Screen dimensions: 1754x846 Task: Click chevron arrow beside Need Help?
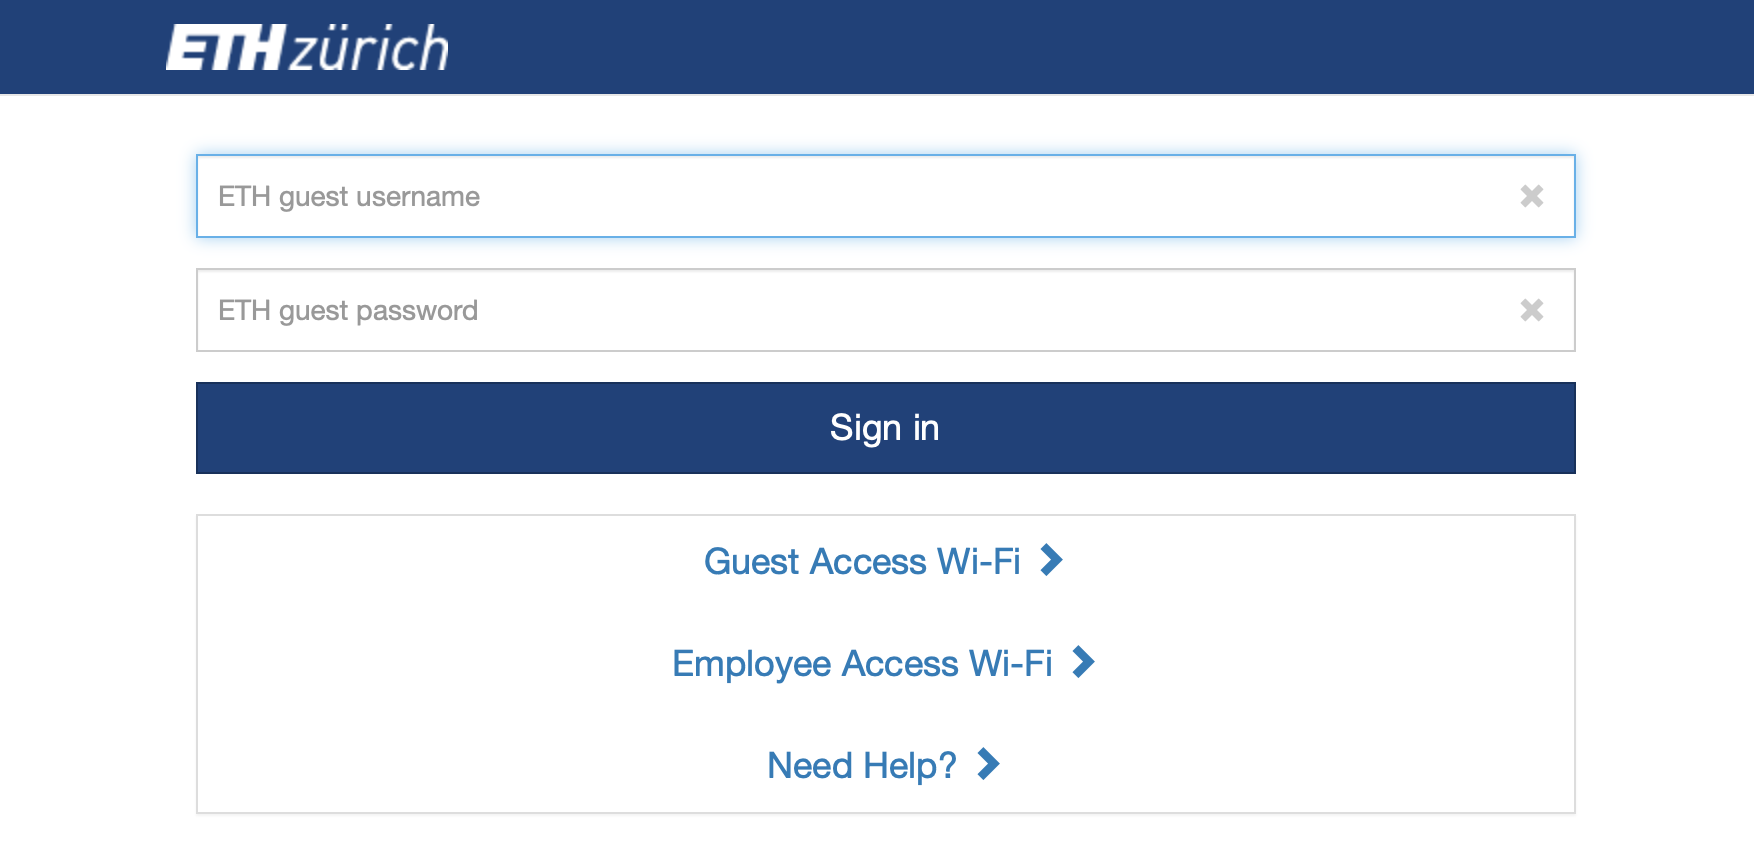988,764
